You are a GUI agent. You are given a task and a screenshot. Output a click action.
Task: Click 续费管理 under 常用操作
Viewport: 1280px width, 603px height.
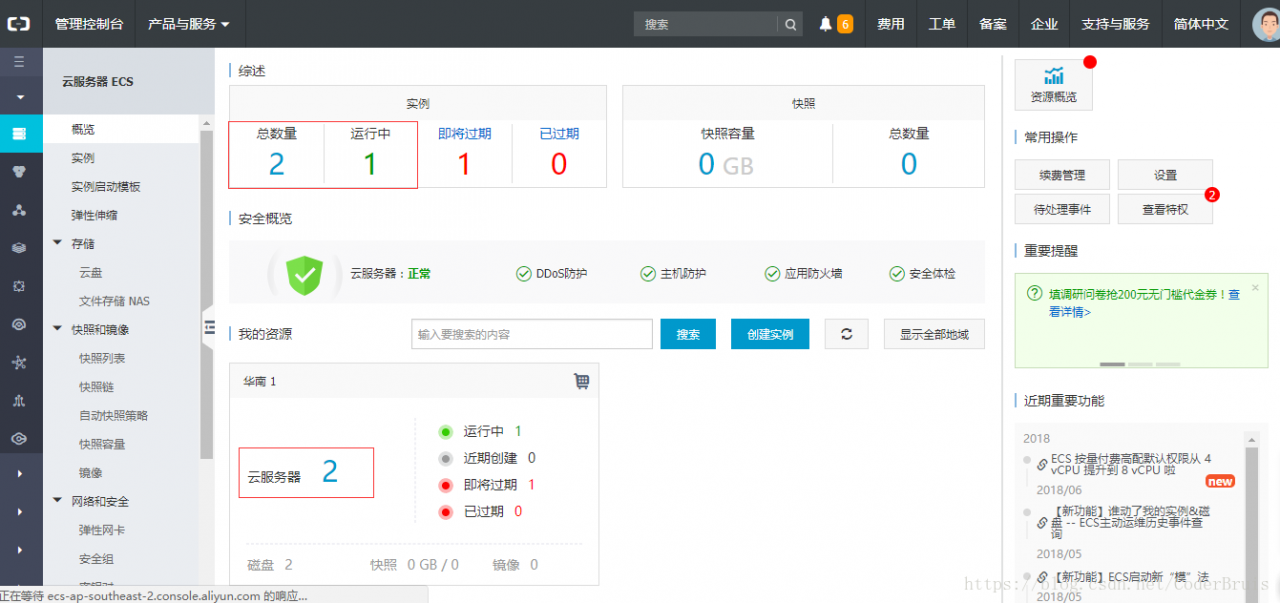tap(1062, 175)
